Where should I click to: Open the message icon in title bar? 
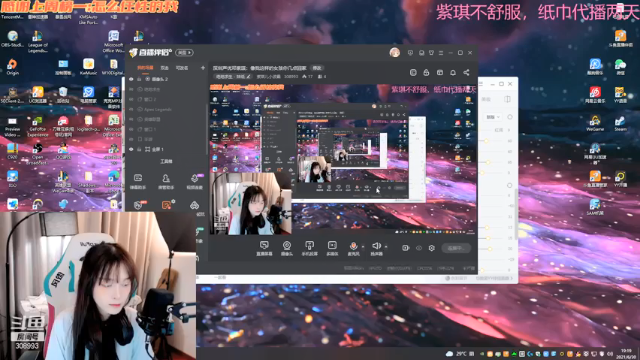point(421,53)
